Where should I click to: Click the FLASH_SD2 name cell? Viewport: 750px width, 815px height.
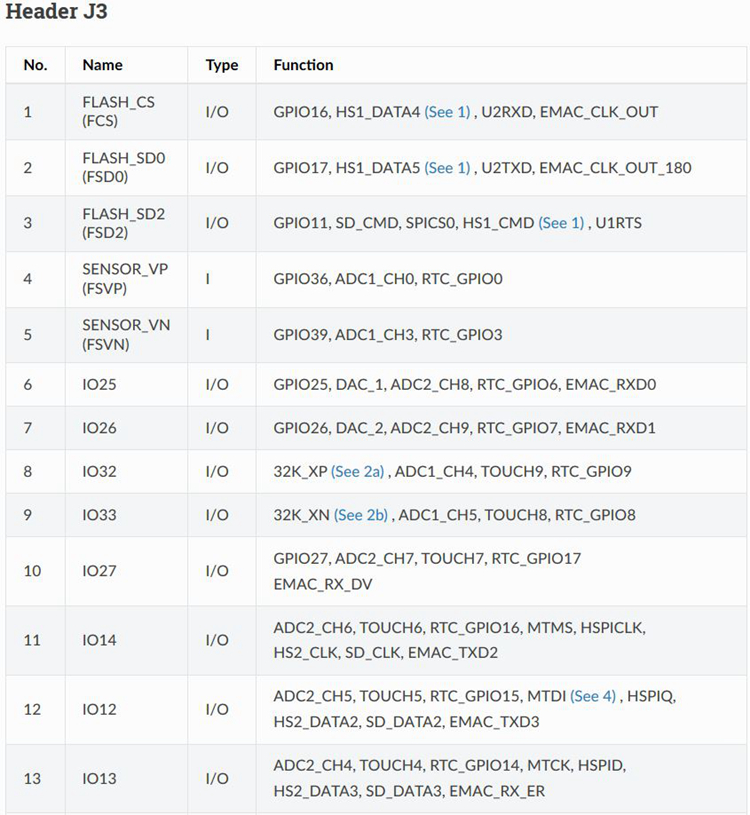pyautogui.click(x=119, y=223)
